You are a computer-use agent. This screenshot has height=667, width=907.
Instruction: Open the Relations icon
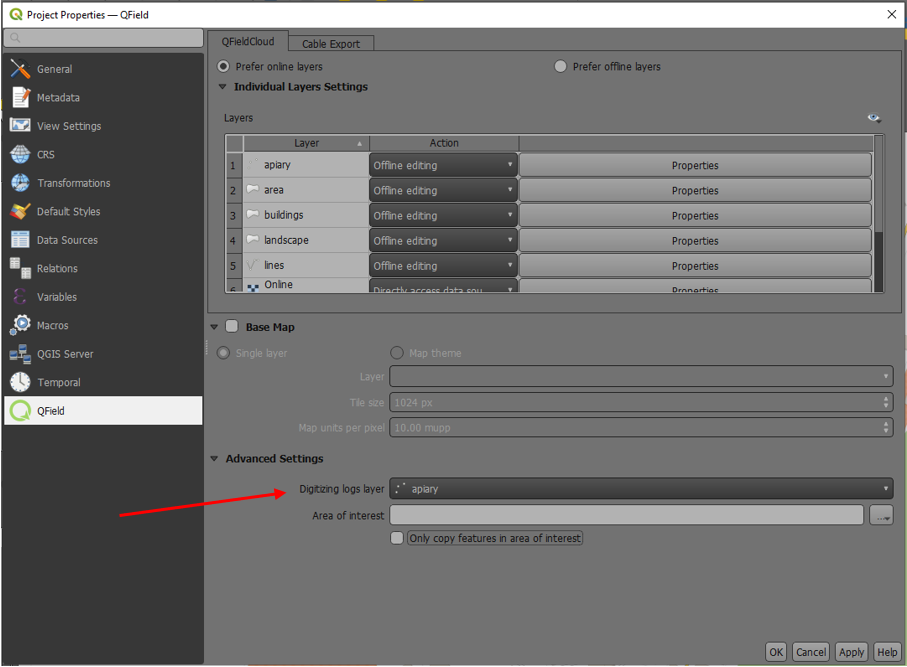[x=20, y=268]
